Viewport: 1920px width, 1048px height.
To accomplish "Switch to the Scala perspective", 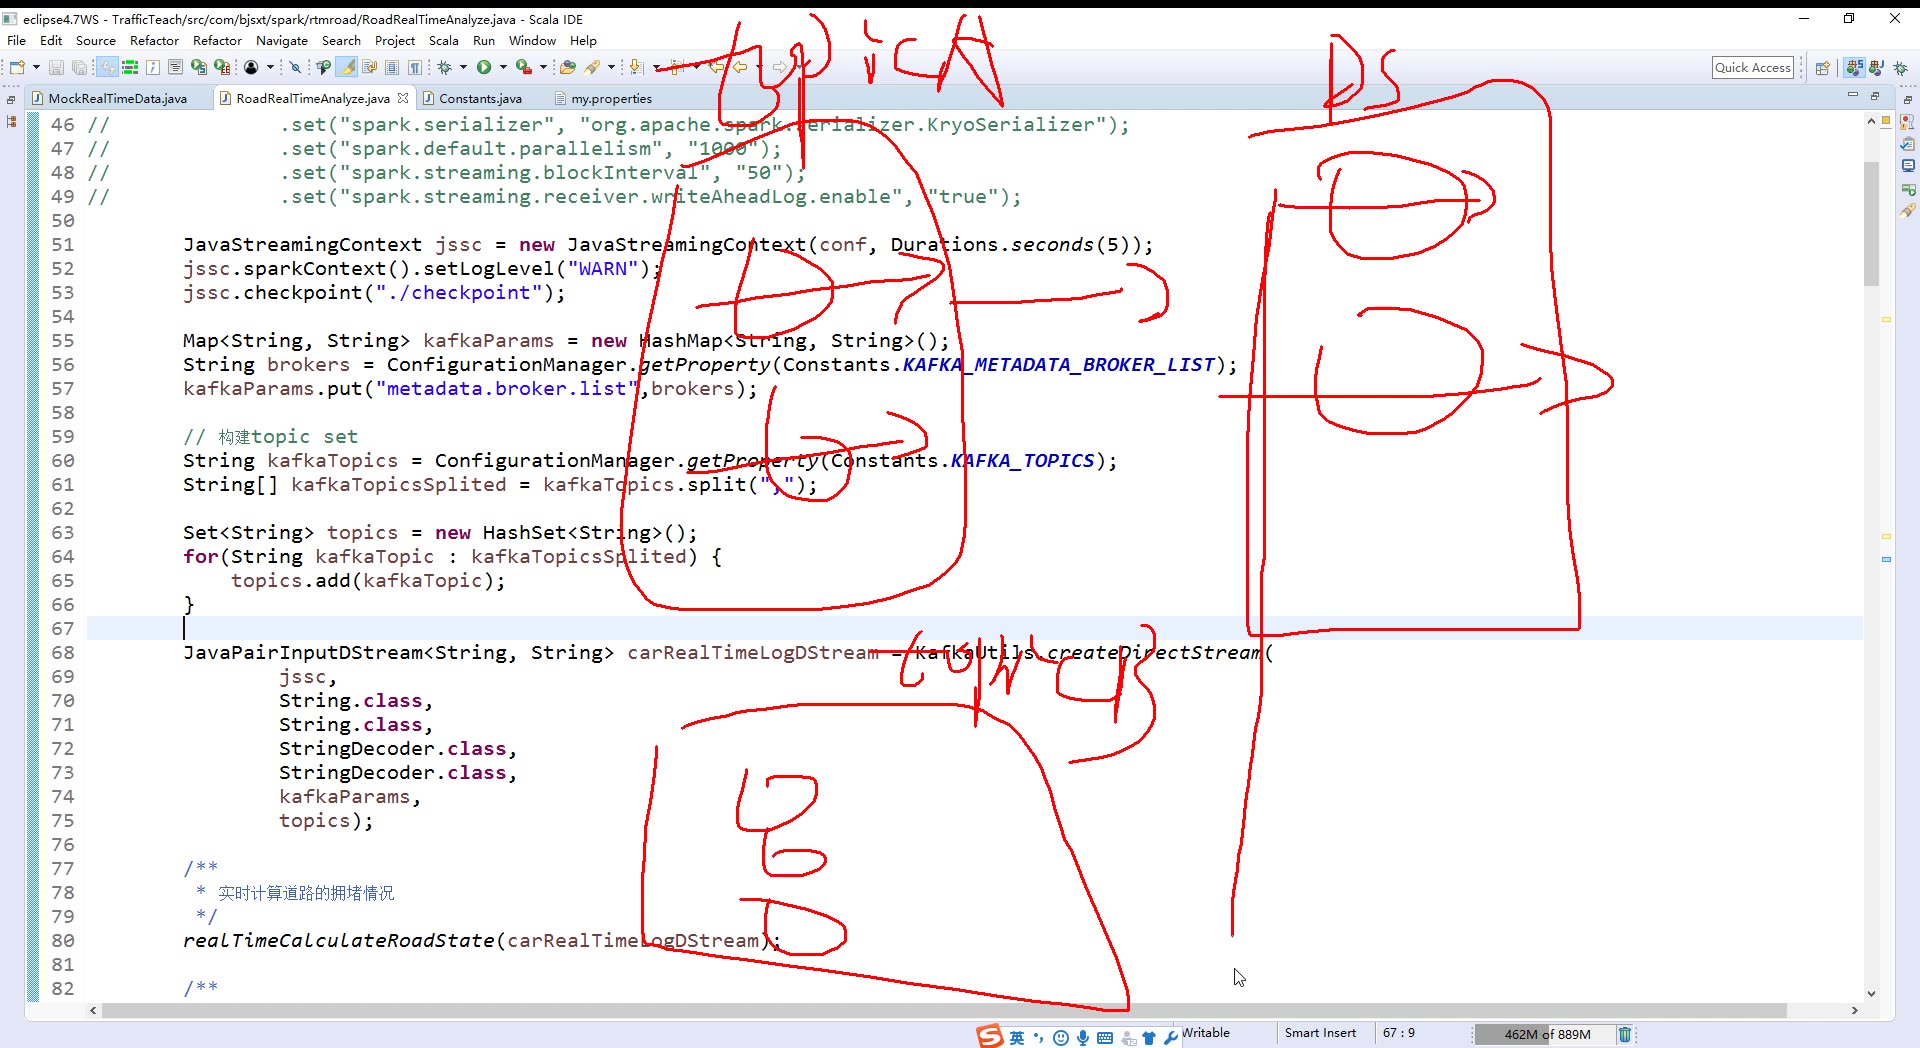I will tap(1855, 67).
